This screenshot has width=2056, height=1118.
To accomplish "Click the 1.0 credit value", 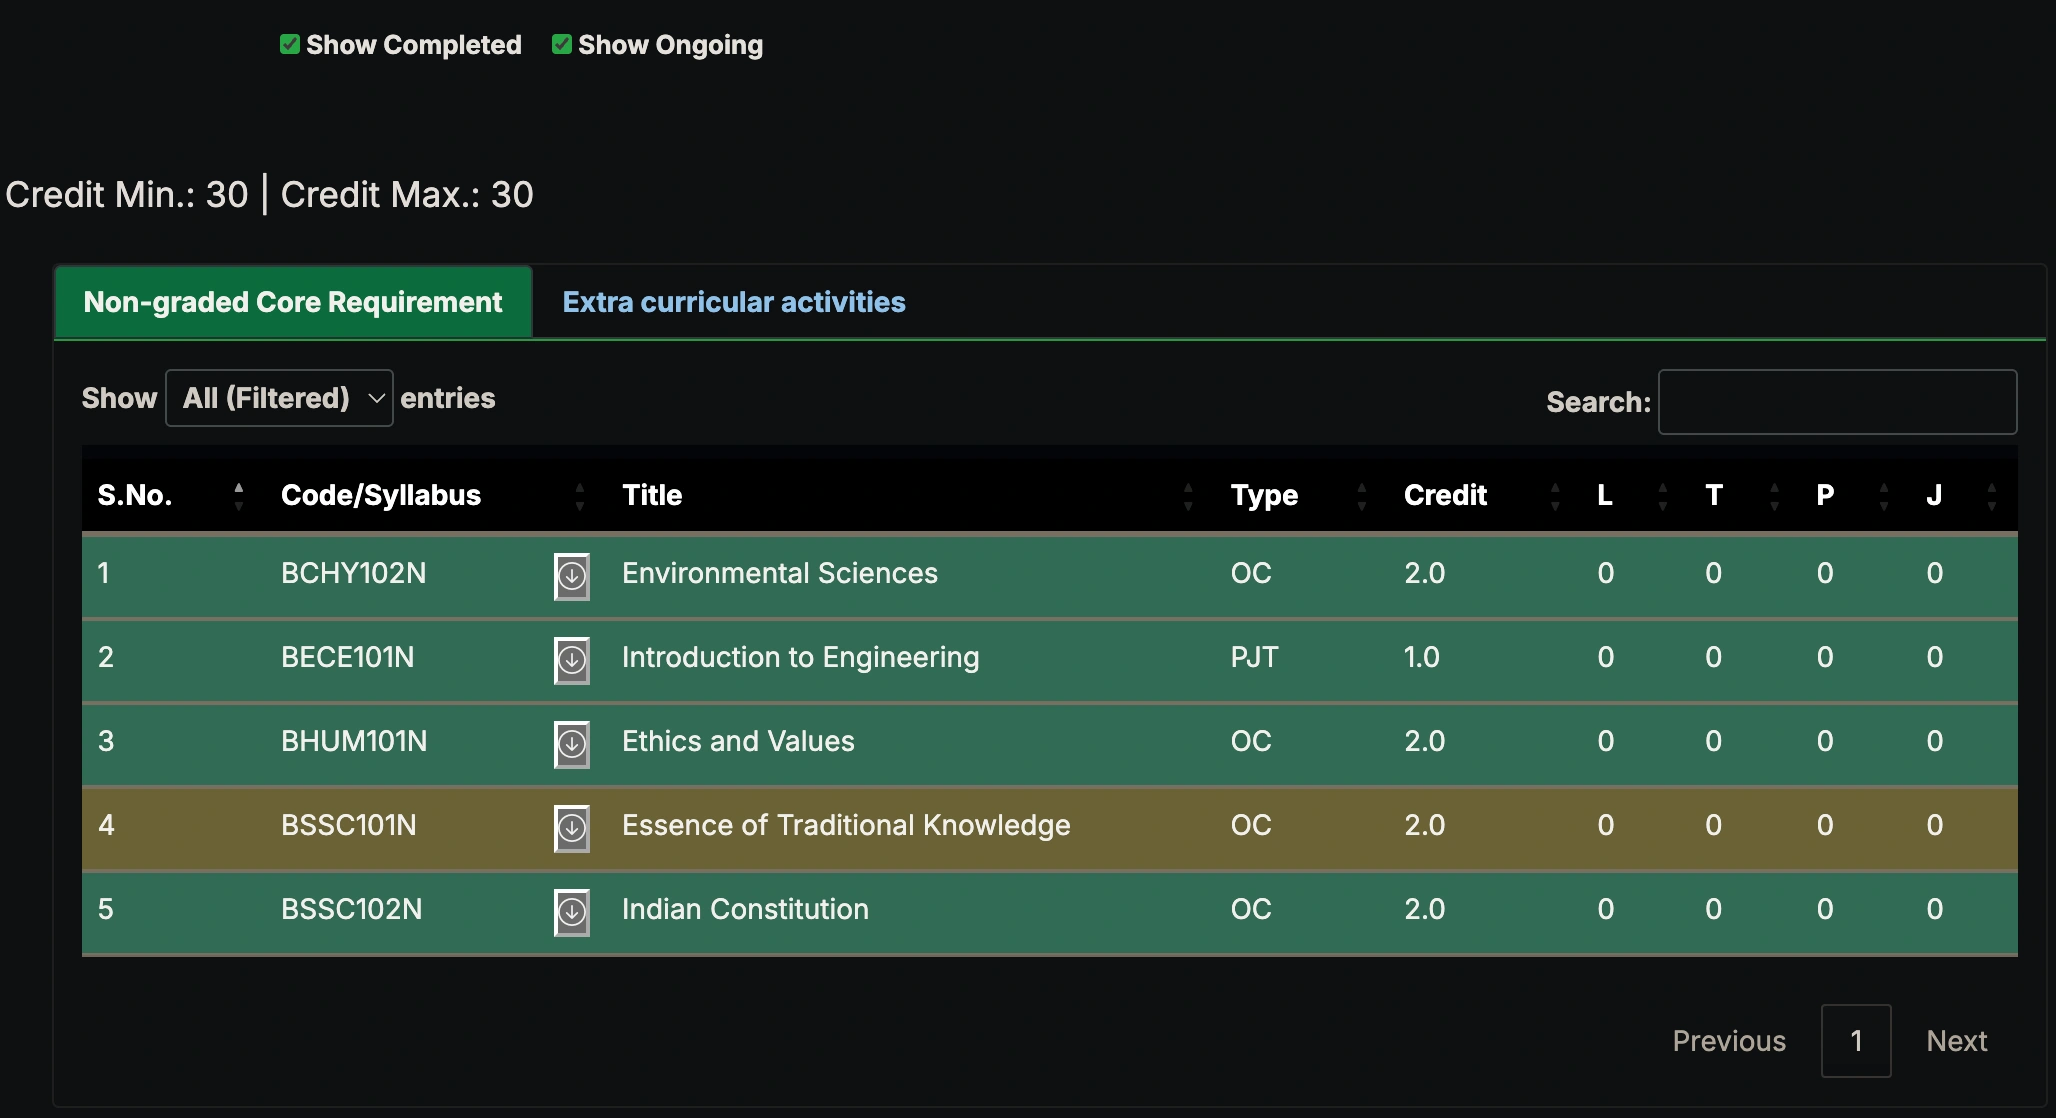I will pyautogui.click(x=1421, y=657).
